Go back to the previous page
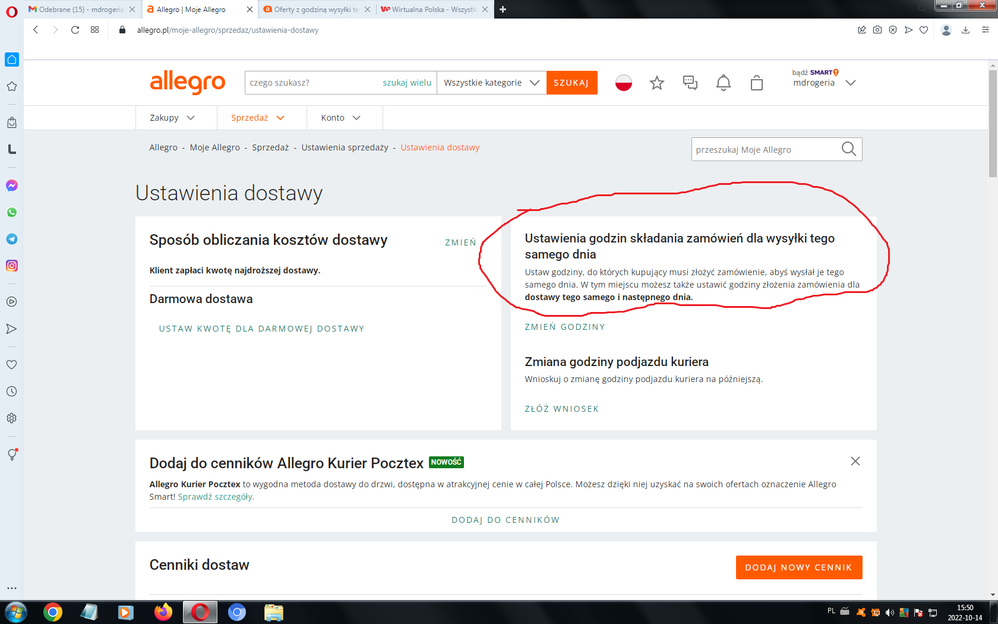The width and height of the screenshot is (998, 624). click(36, 30)
